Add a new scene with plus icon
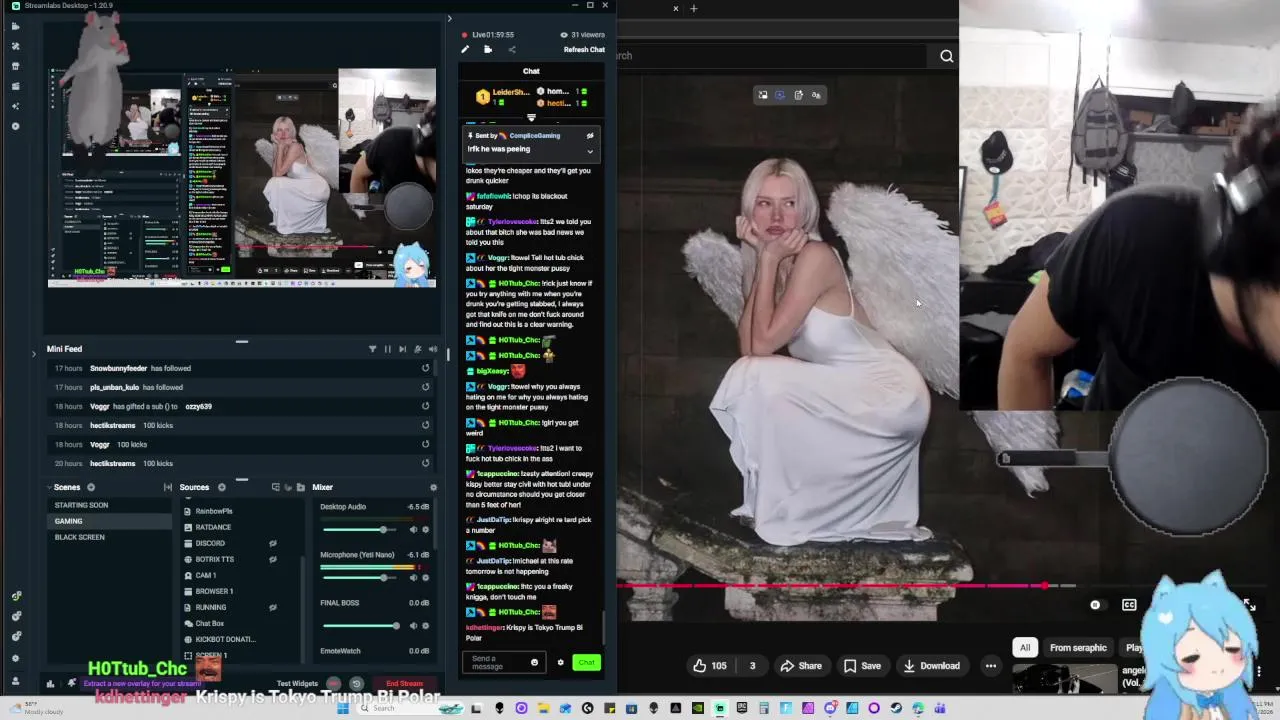This screenshot has height=720, width=1280. pyautogui.click(x=90, y=487)
